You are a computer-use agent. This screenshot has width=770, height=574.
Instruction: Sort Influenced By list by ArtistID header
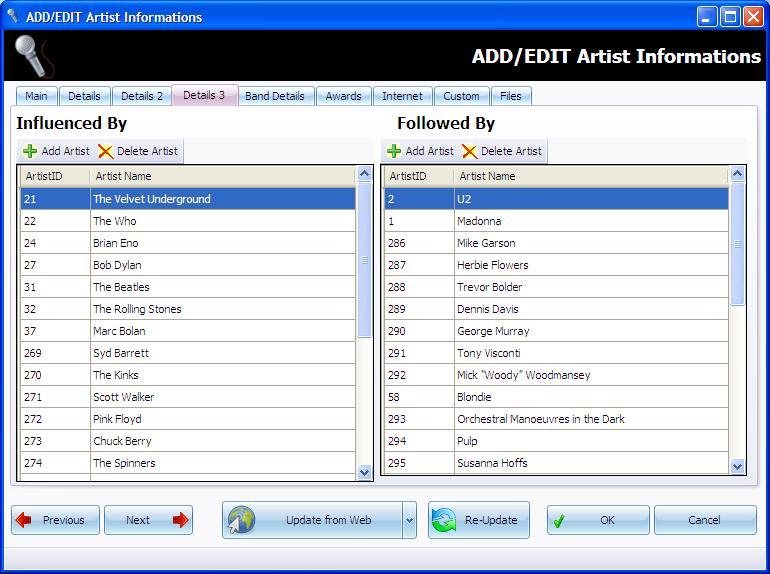55,176
